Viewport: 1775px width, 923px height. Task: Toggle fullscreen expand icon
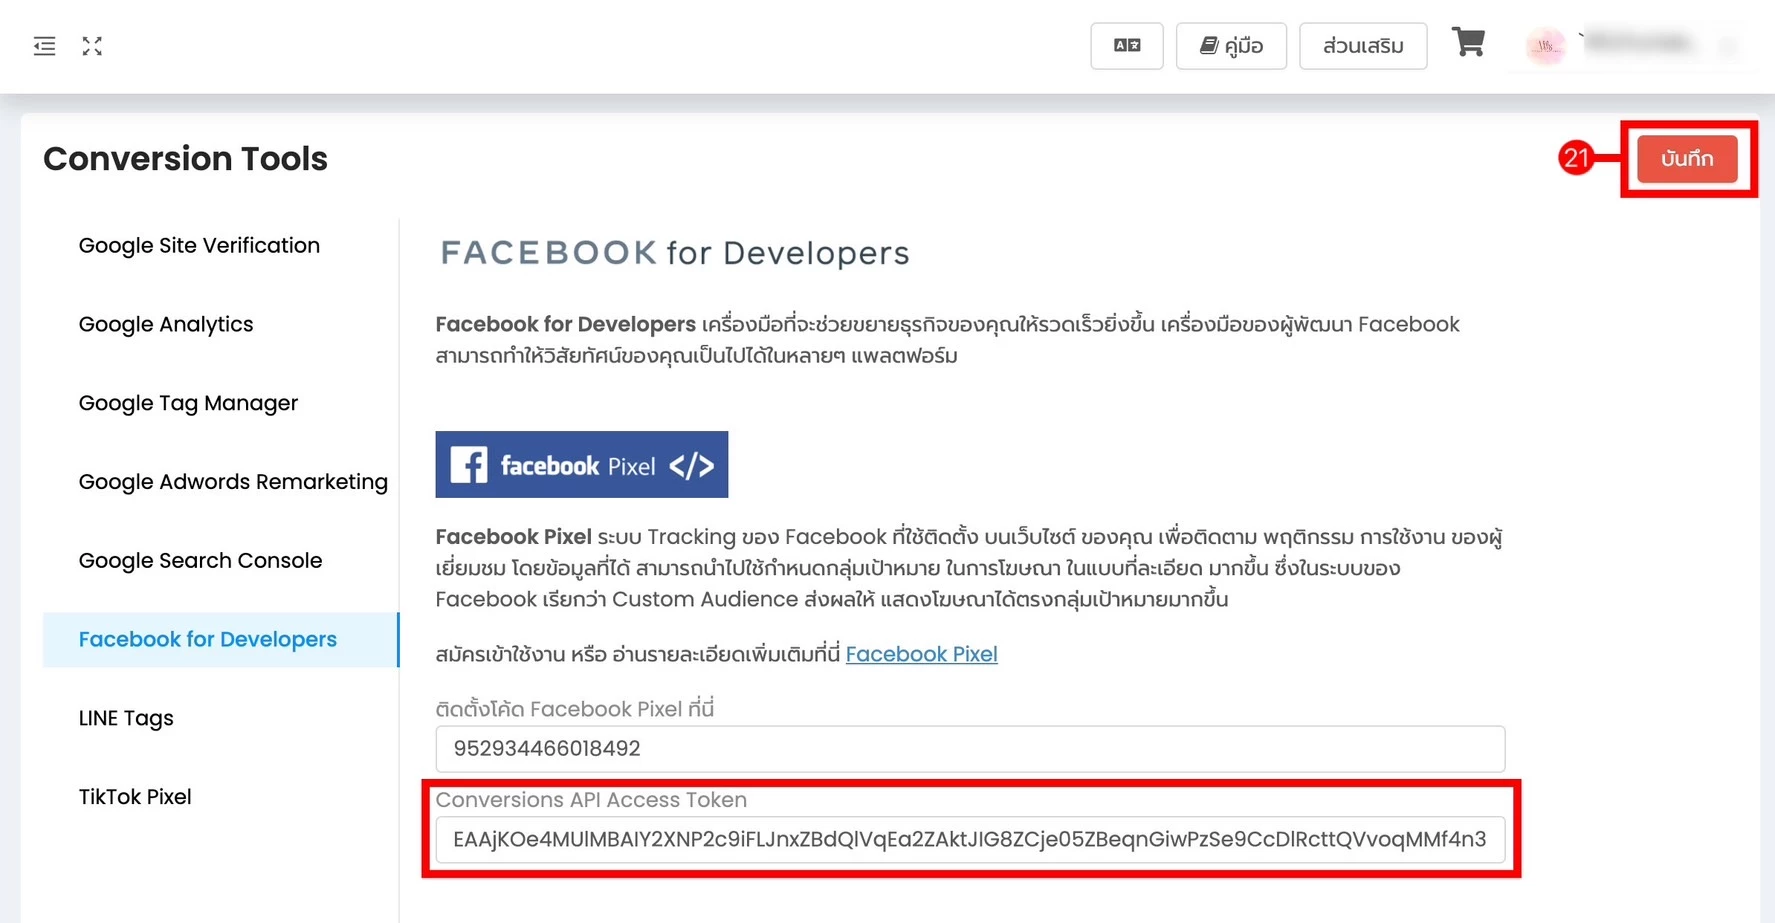click(92, 46)
